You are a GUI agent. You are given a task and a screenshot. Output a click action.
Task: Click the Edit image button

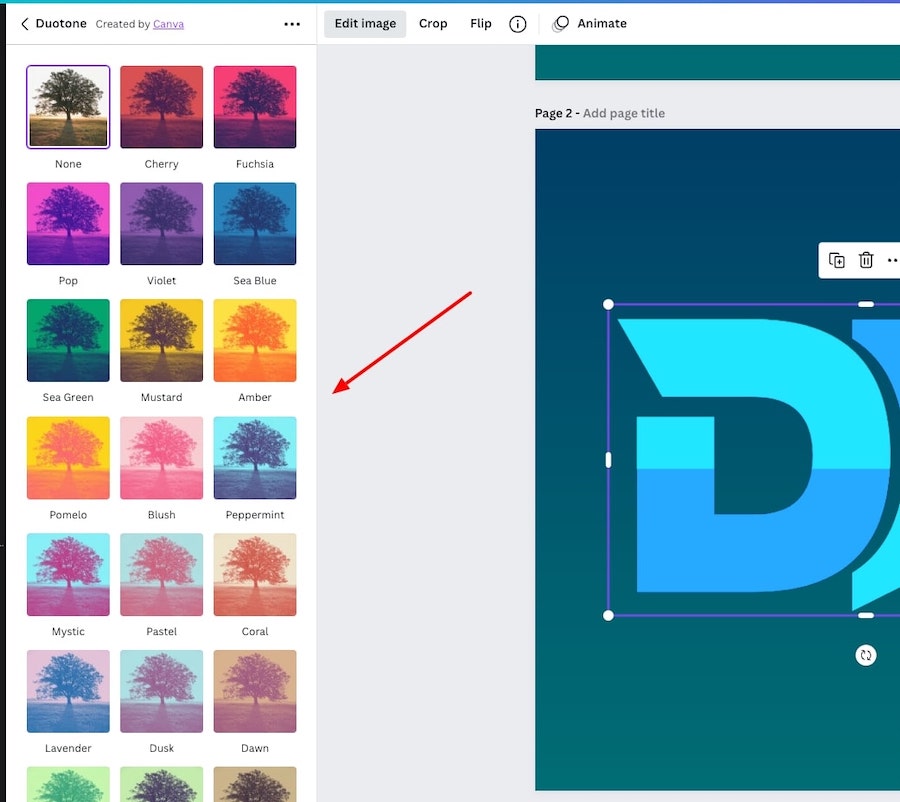click(x=365, y=24)
